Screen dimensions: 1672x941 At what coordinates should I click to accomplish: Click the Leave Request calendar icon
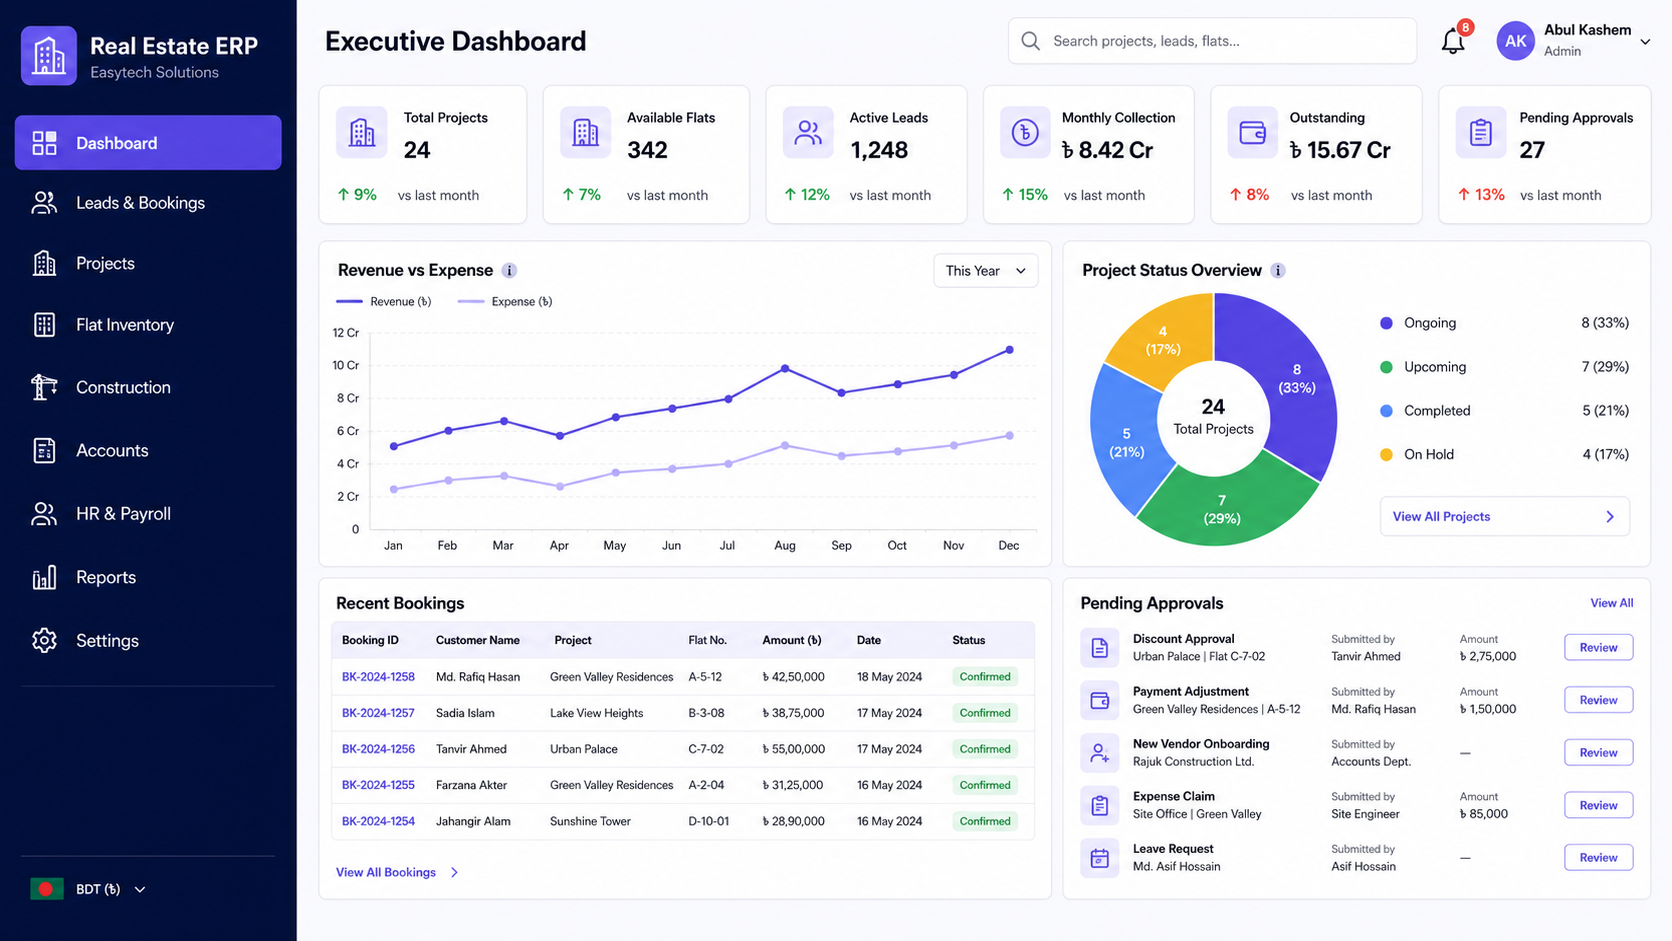coord(1099,858)
